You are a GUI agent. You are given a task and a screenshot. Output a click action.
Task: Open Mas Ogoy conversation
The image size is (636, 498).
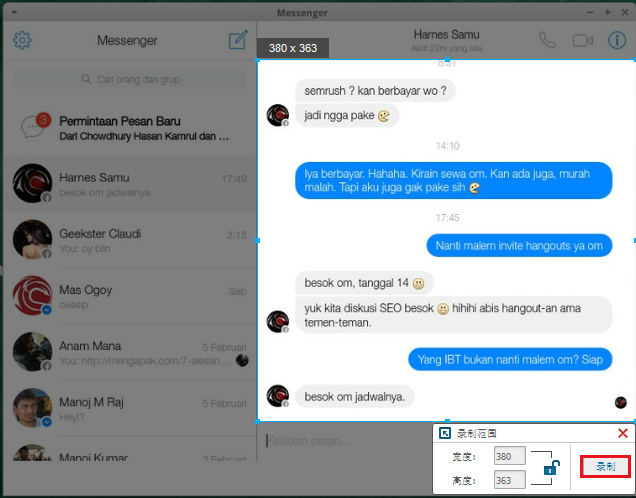click(130, 296)
